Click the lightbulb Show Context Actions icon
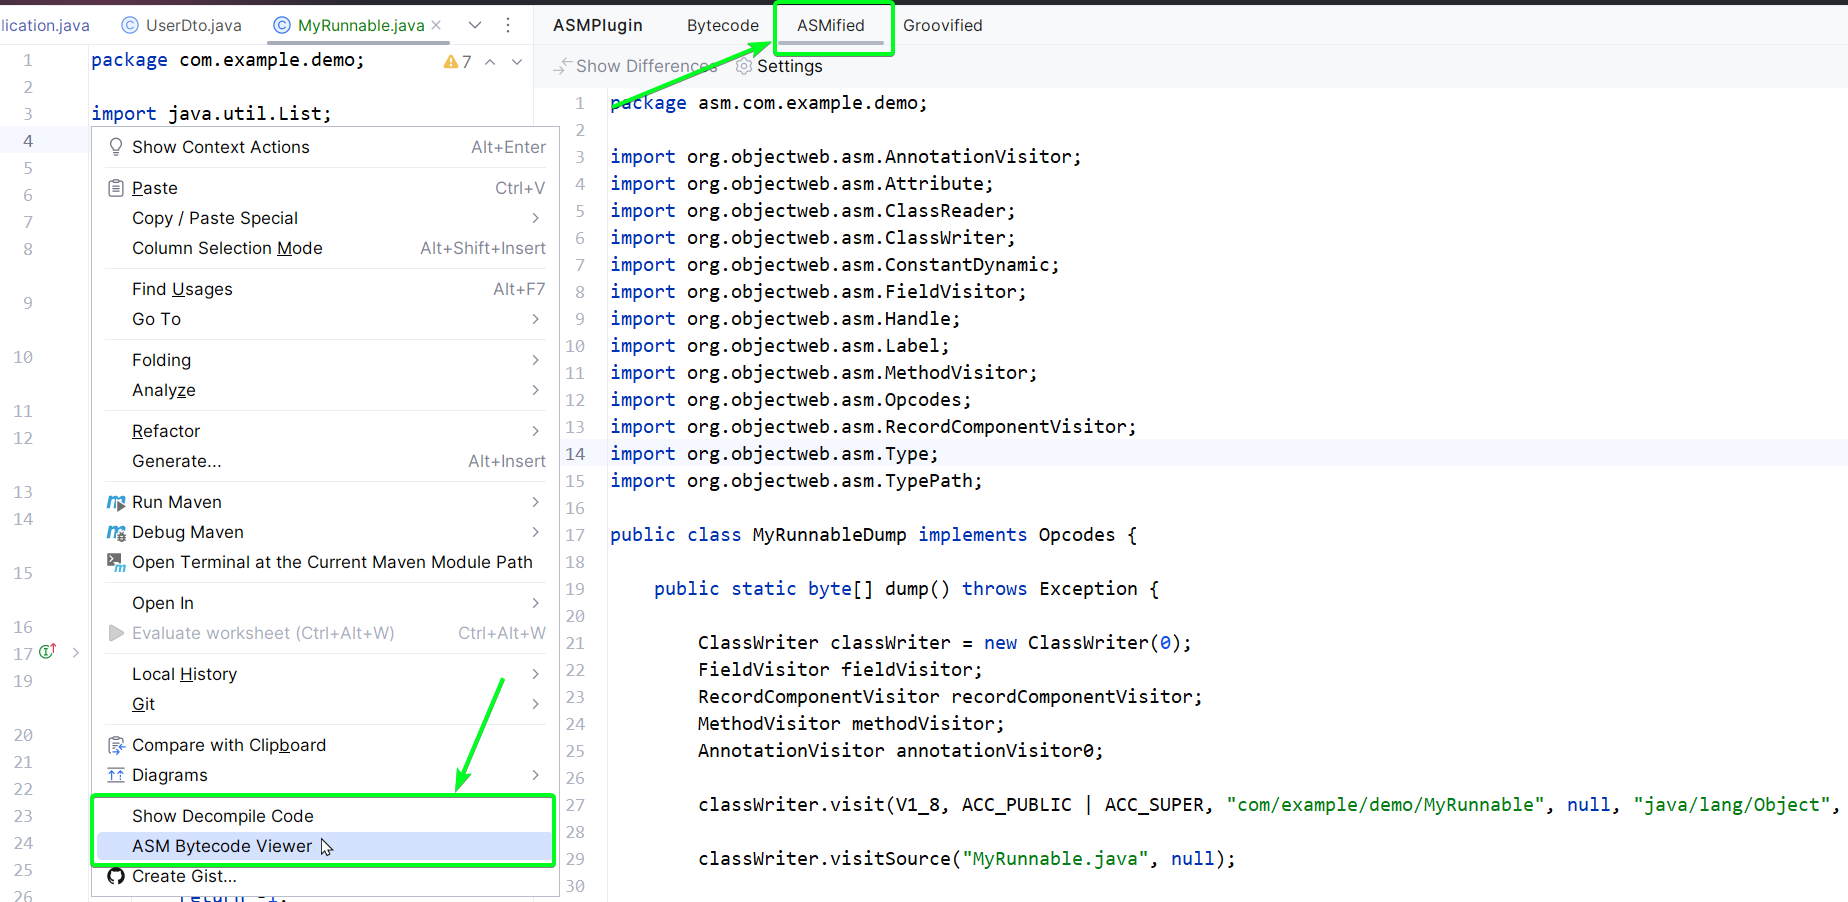Viewport: 1848px width, 902px height. pyautogui.click(x=116, y=147)
